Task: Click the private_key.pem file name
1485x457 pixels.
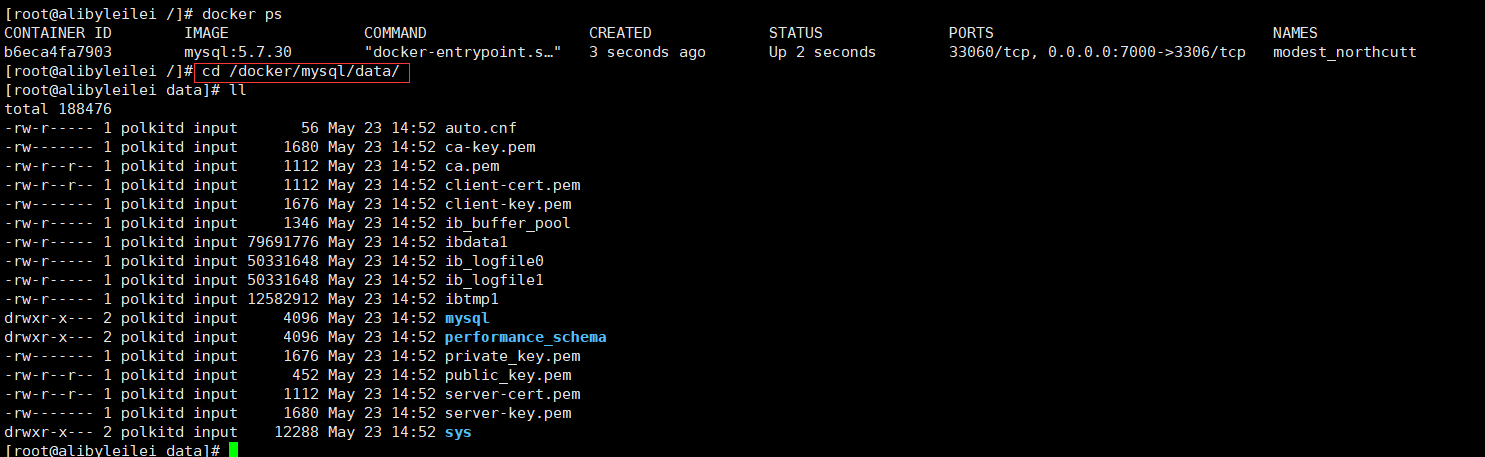Action: point(513,356)
